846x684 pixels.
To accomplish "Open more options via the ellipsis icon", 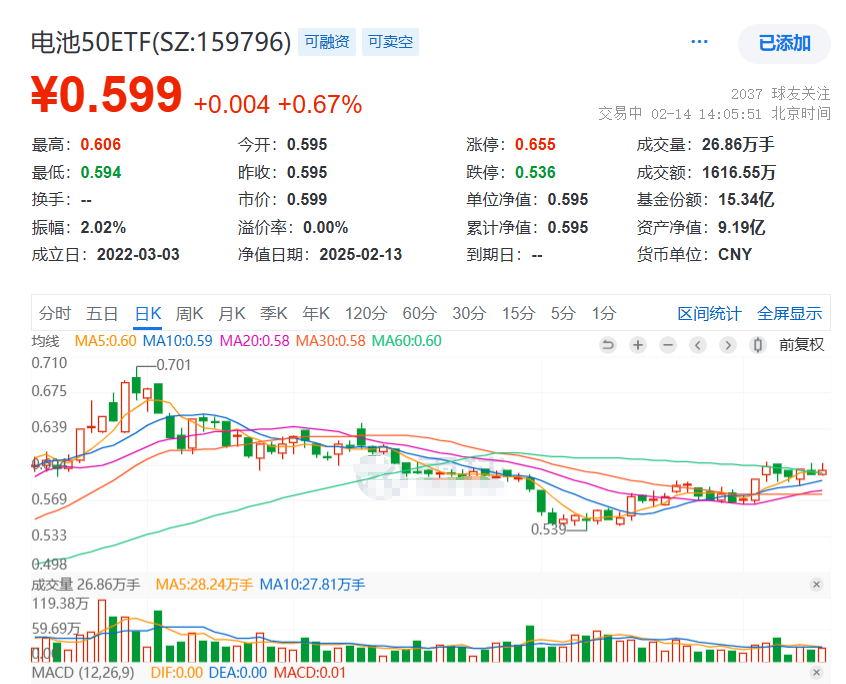I will coord(699,40).
